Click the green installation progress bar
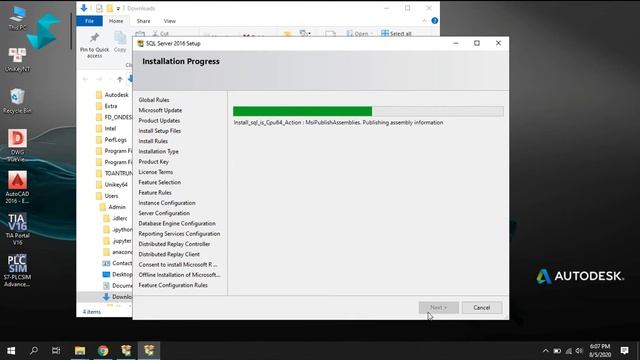 (302, 111)
